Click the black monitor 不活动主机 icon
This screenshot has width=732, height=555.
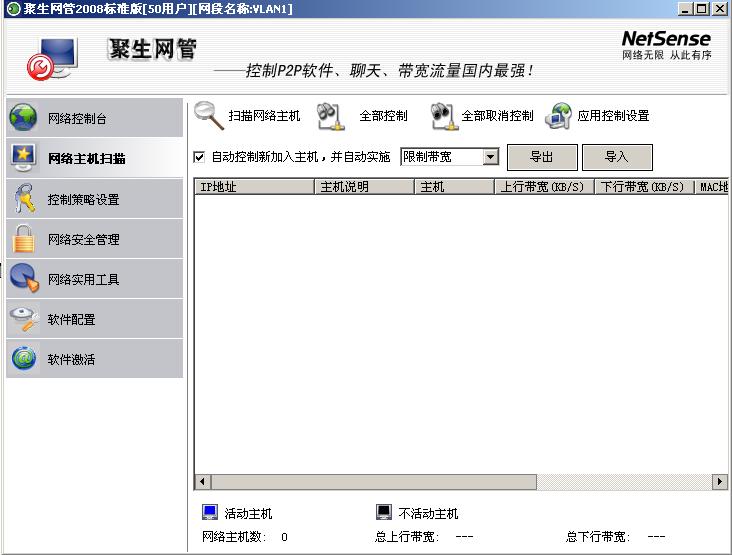384,512
